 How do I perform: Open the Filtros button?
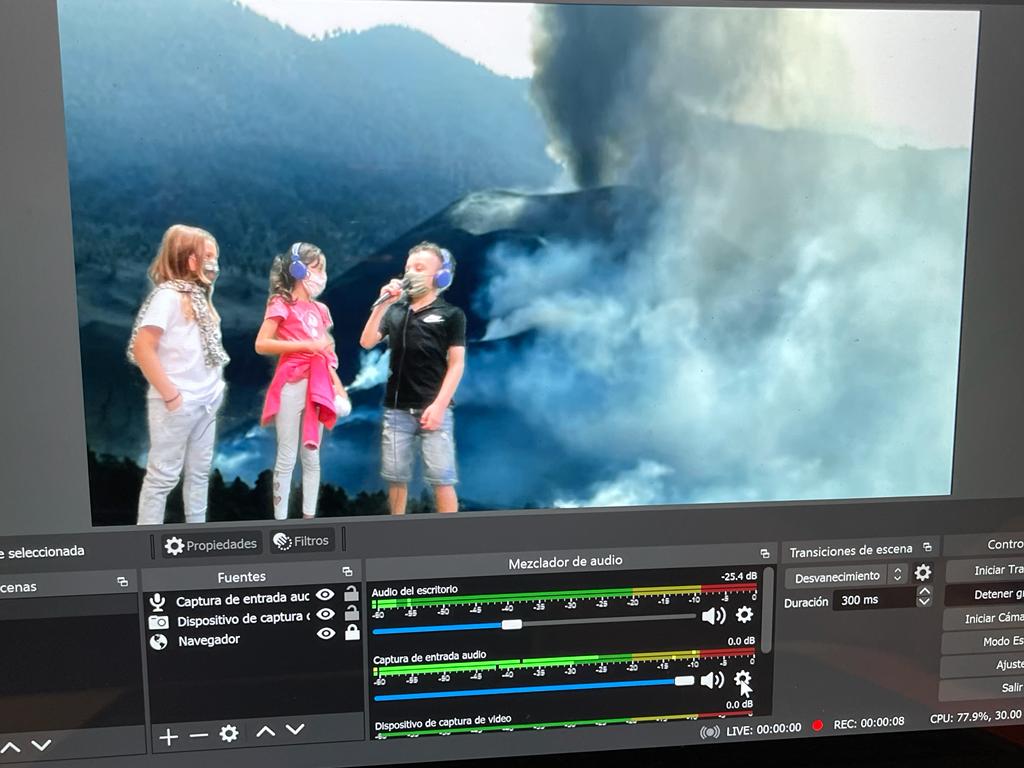(x=302, y=541)
